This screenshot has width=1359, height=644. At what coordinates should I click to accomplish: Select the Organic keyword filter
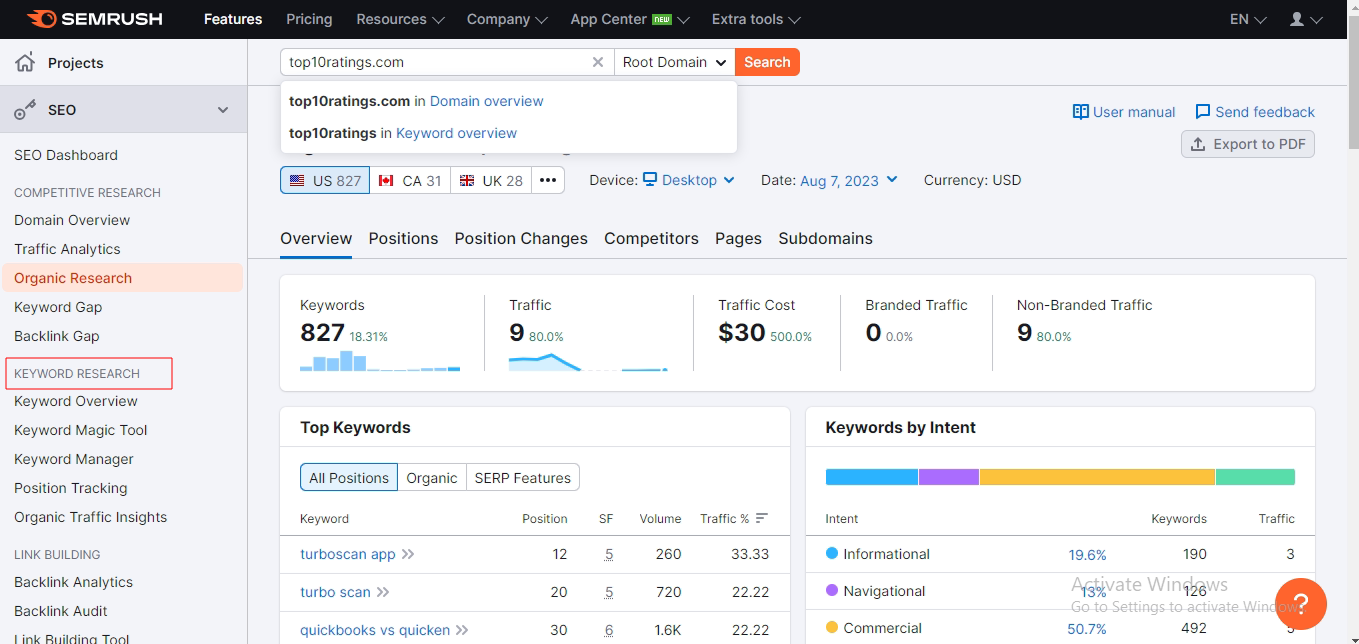432,477
